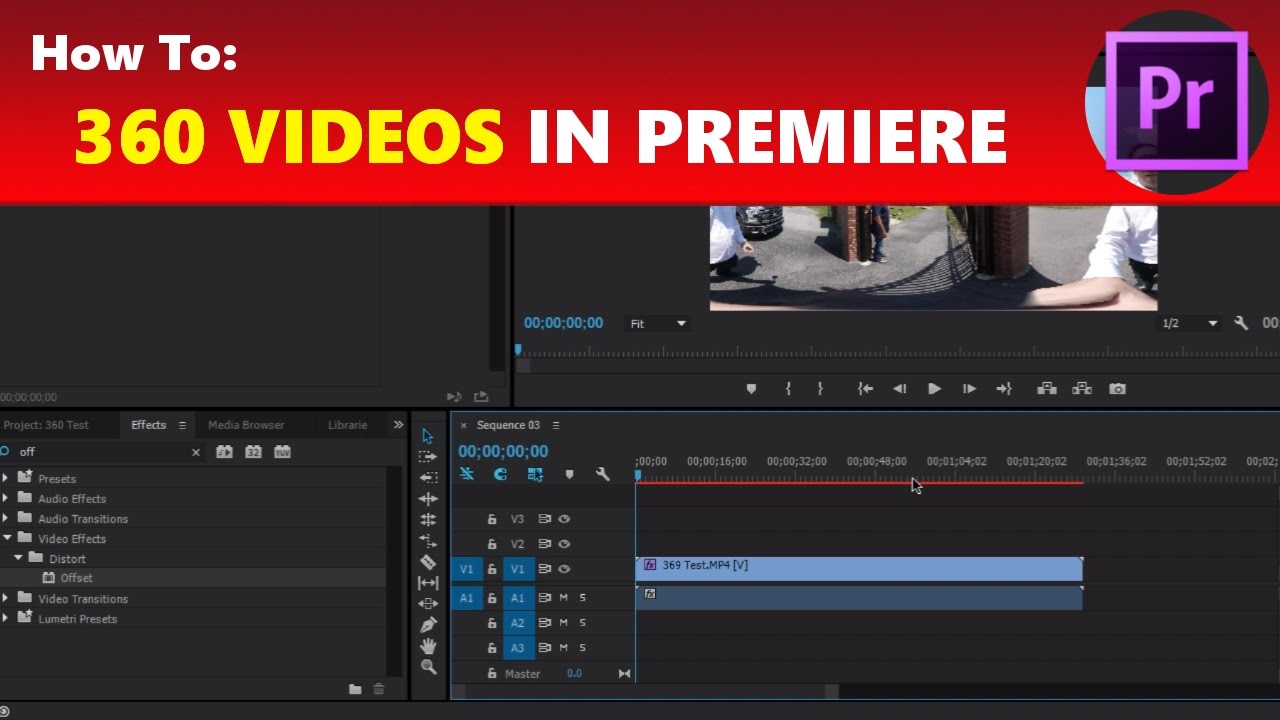Toggle Linked Selection in timeline
The height and width of the screenshot is (720, 1280).
coord(535,475)
